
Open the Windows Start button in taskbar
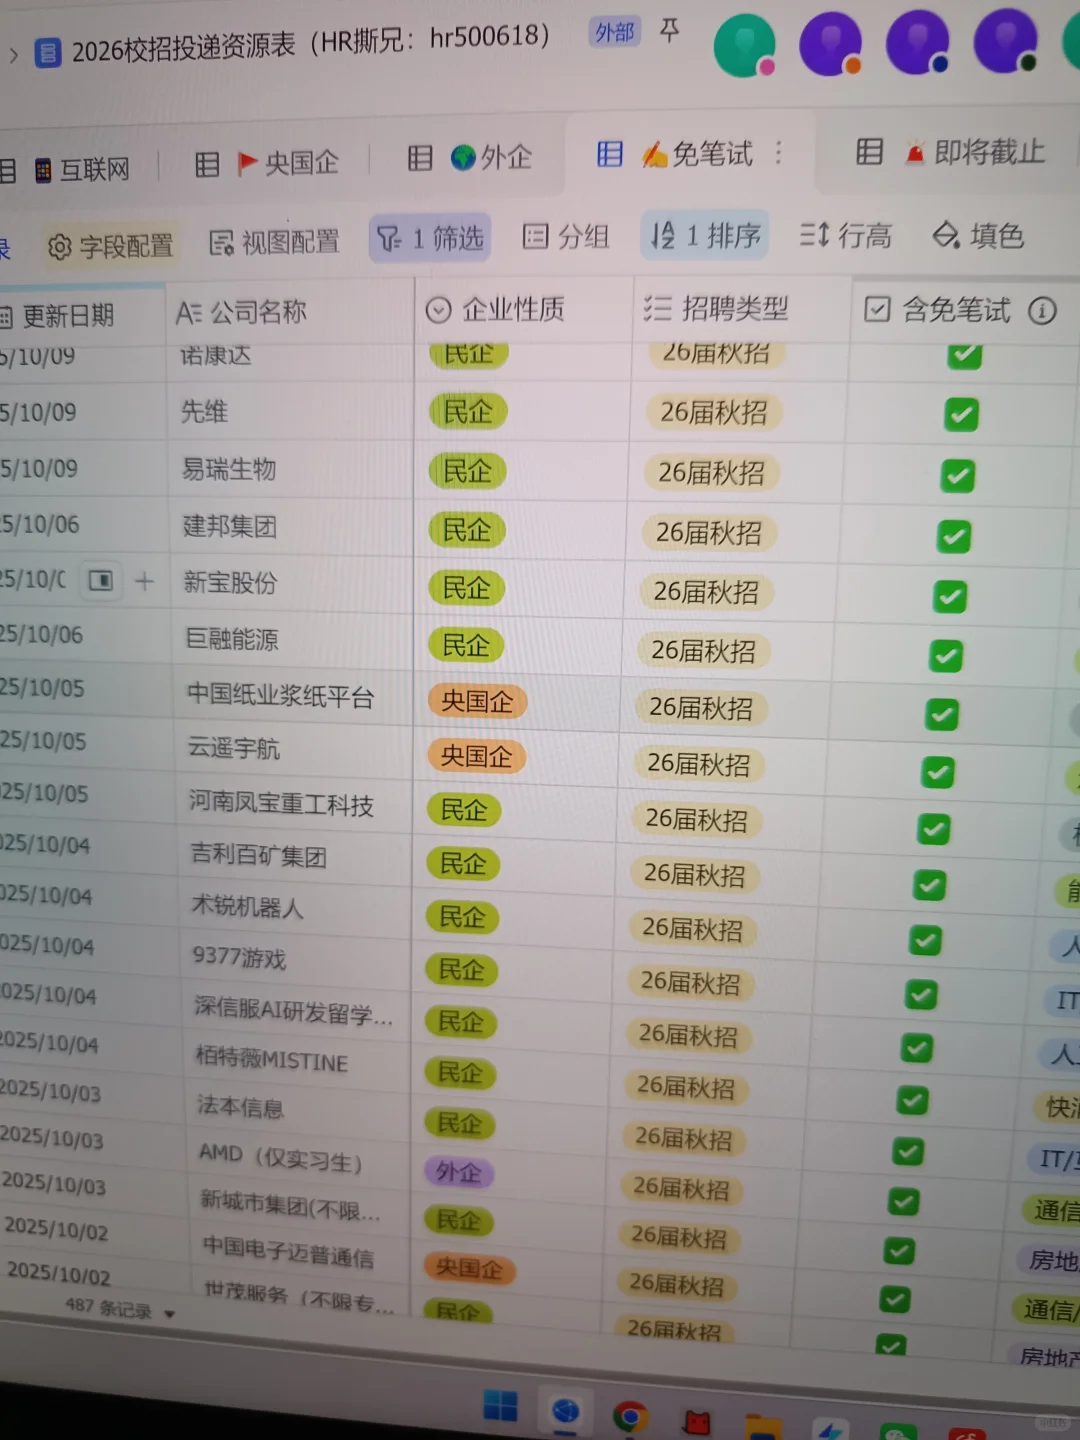[500, 1408]
